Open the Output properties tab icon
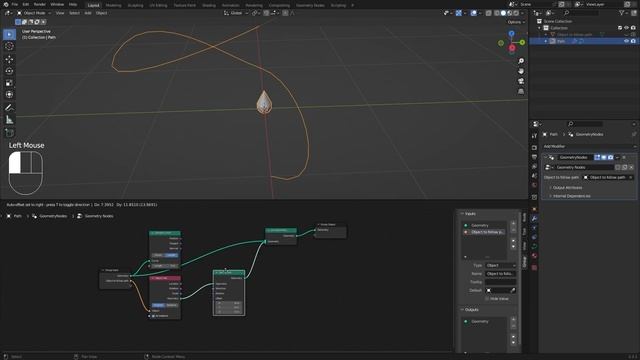The height and width of the screenshot is (360, 640). tap(534, 157)
